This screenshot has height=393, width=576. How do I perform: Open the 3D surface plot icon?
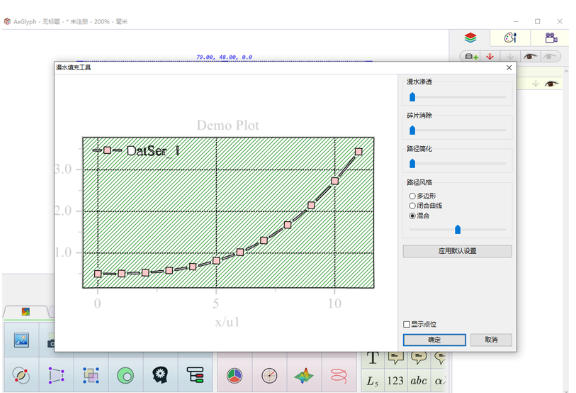tap(304, 376)
